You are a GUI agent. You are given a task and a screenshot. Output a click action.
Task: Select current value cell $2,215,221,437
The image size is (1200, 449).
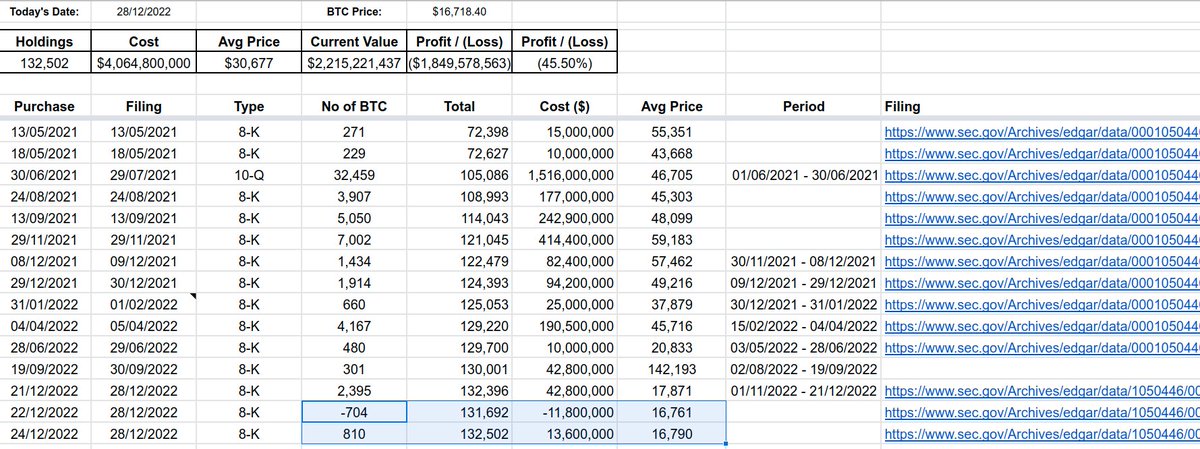click(x=354, y=62)
